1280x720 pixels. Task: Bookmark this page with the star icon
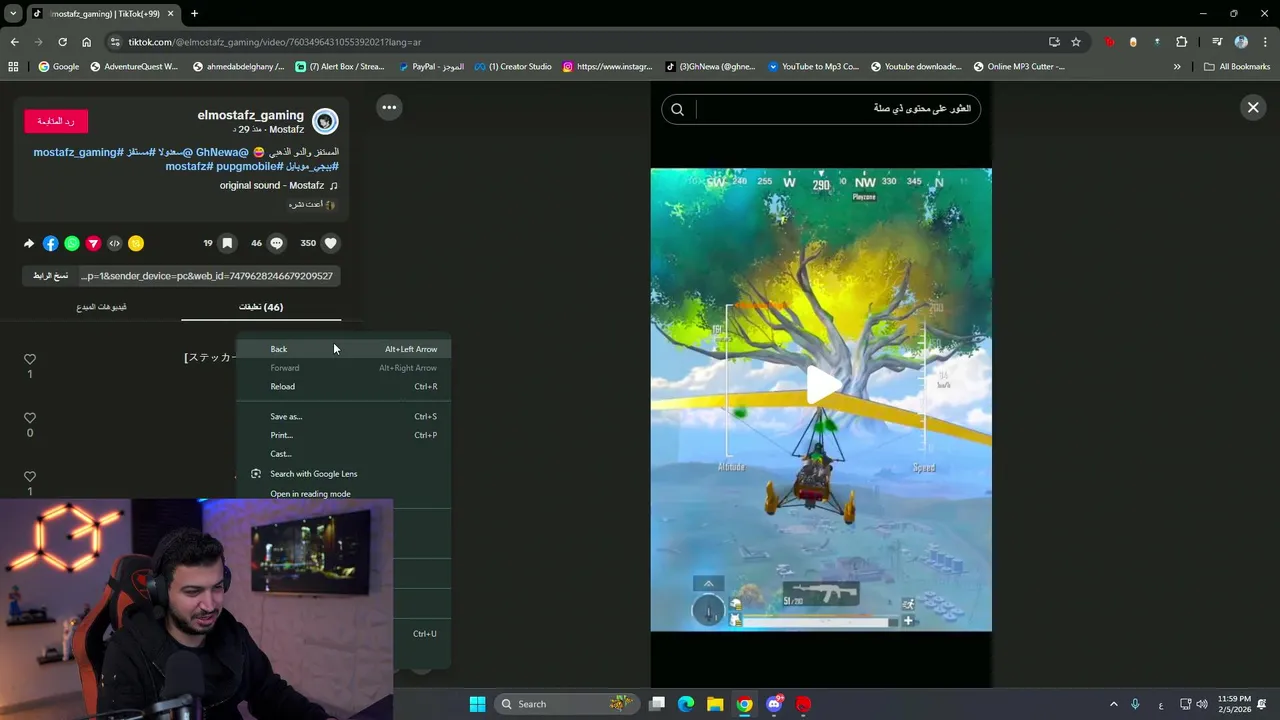click(x=1076, y=42)
